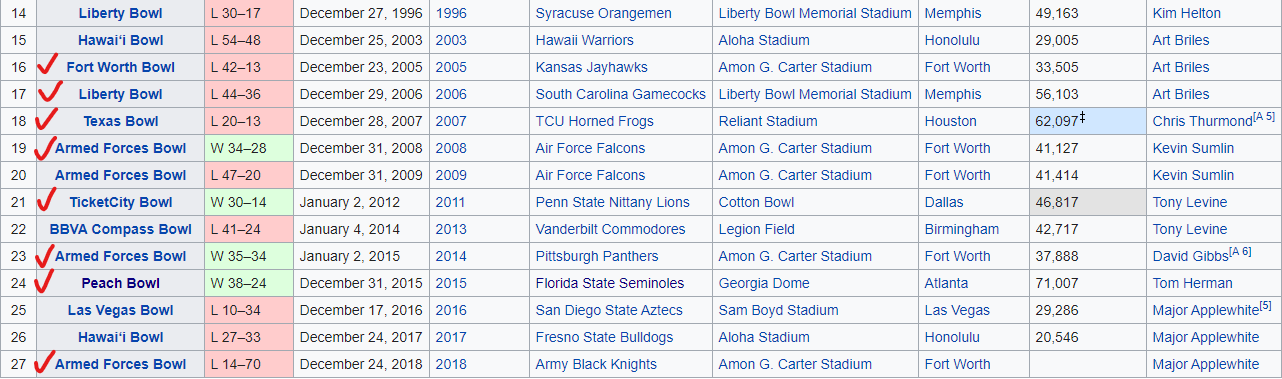Click the Syracuse Orangemen link
Image resolution: width=1282 pixels, height=379 pixels.
603,13
